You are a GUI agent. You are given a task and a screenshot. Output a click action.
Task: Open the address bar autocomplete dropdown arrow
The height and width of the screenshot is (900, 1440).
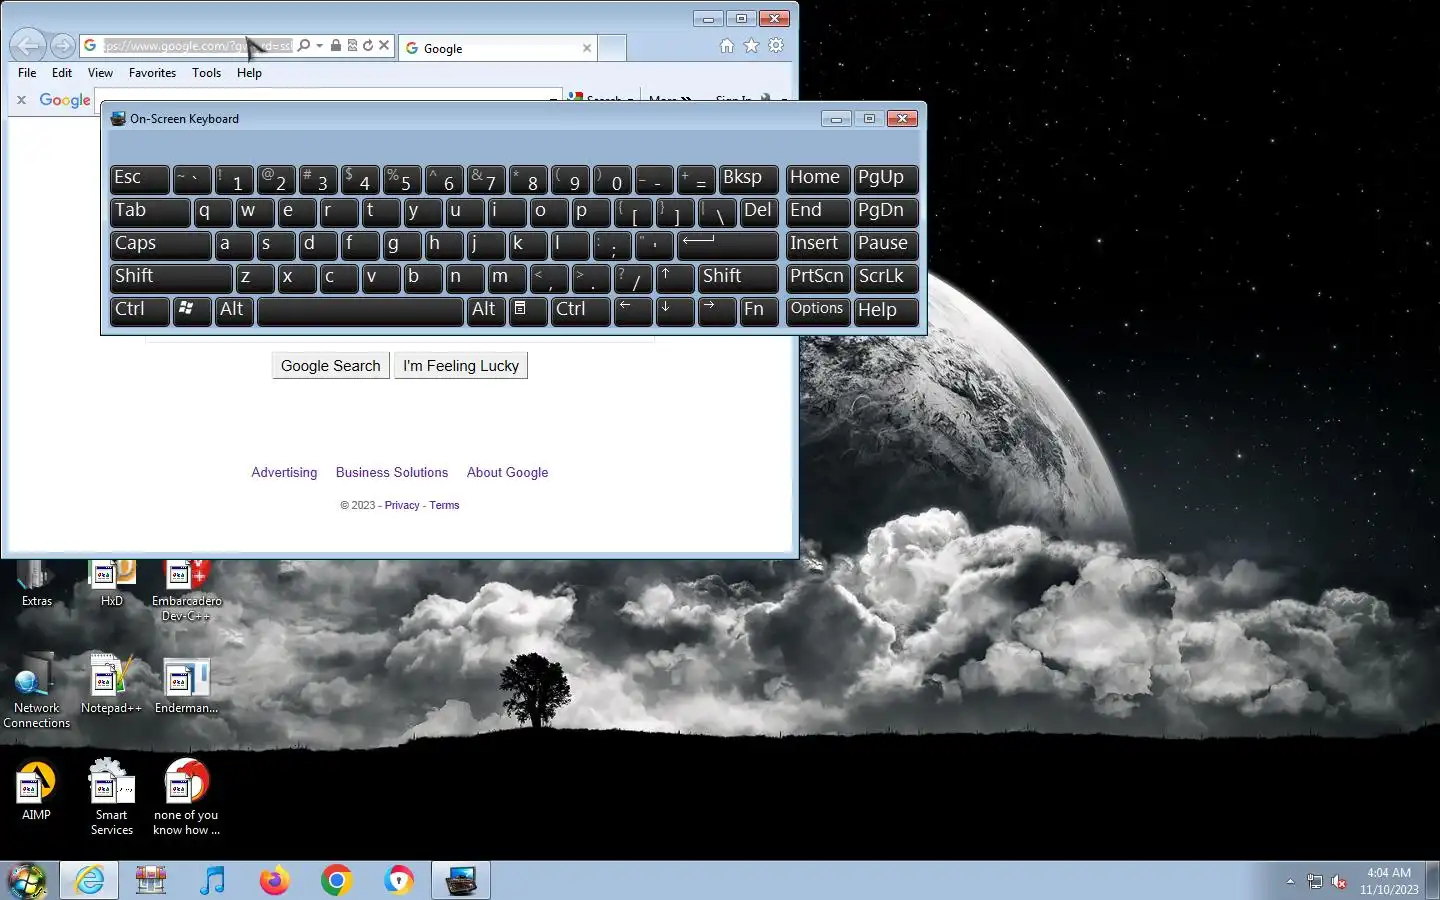tap(319, 45)
